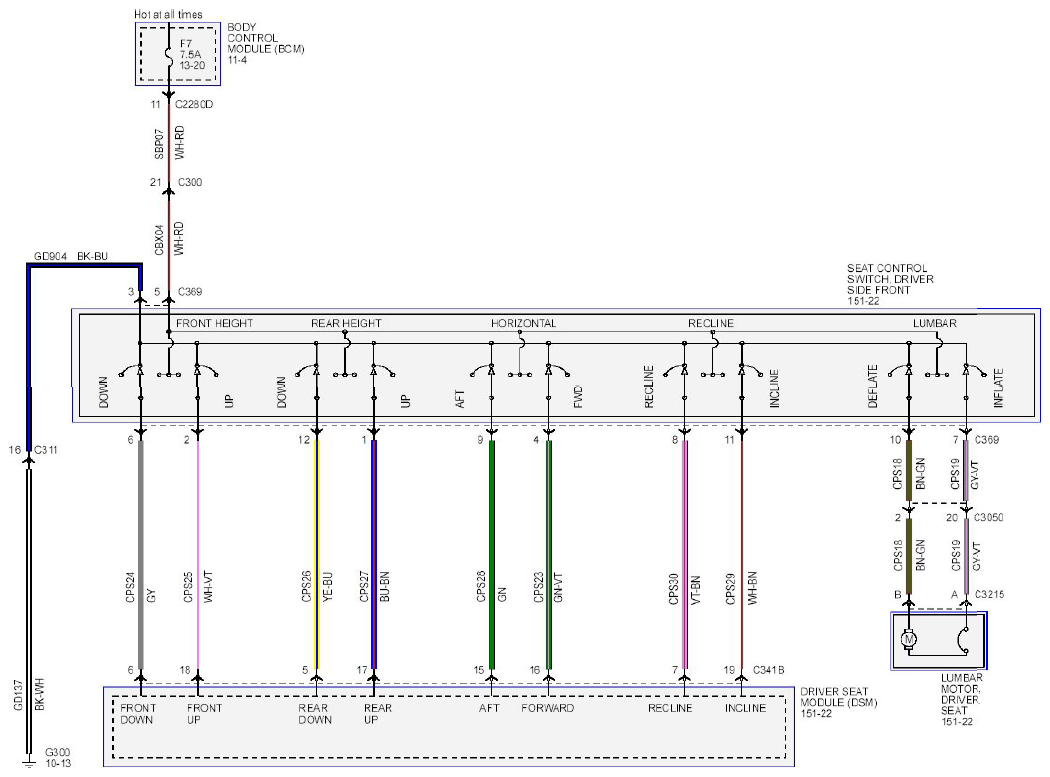1050x777 pixels.
Task: Click the FRONT DOWN terminal in DSM
Action: point(137,714)
